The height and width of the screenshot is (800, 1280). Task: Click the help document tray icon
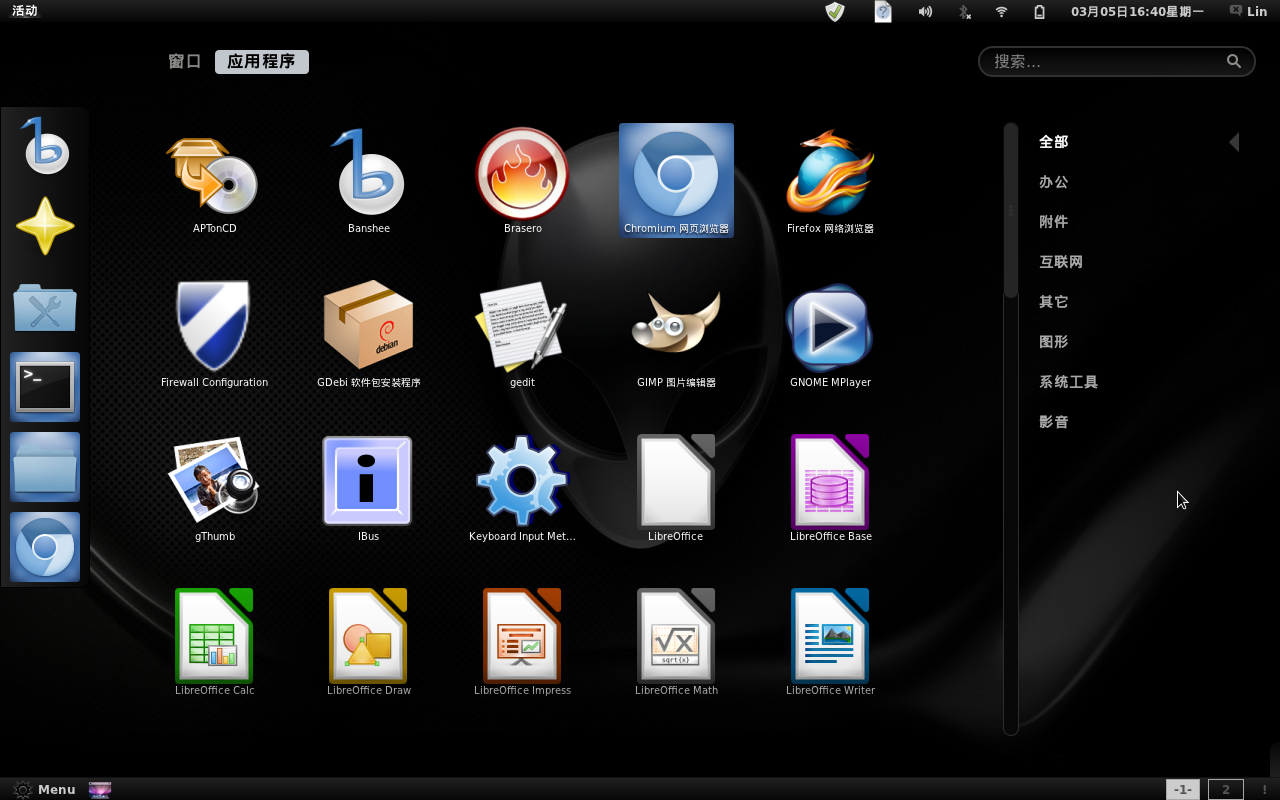click(883, 11)
